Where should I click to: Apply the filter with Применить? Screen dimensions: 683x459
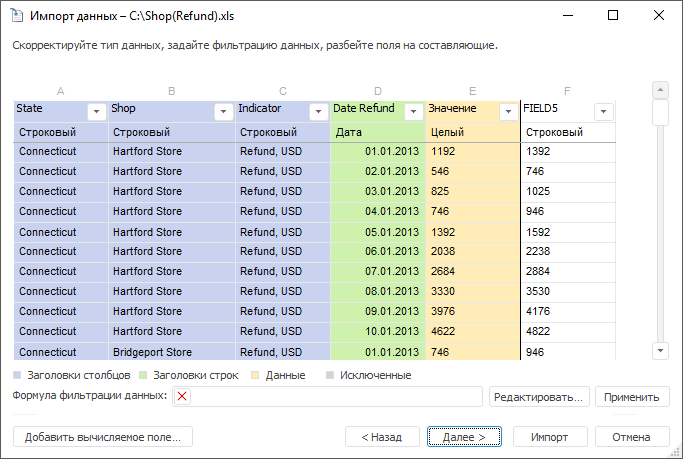click(632, 397)
